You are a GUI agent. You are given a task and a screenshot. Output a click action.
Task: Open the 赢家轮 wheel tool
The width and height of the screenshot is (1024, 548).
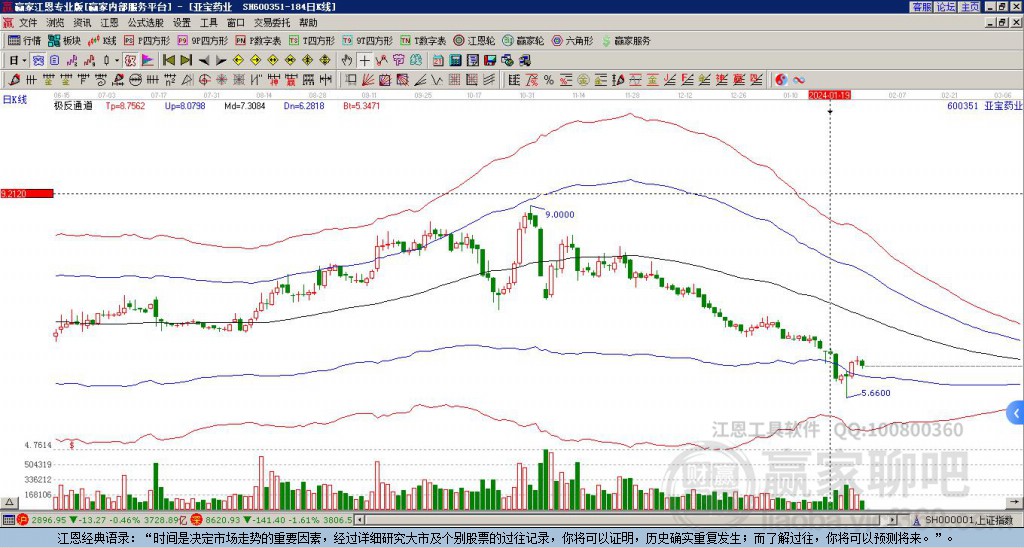(x=523, y=40)
